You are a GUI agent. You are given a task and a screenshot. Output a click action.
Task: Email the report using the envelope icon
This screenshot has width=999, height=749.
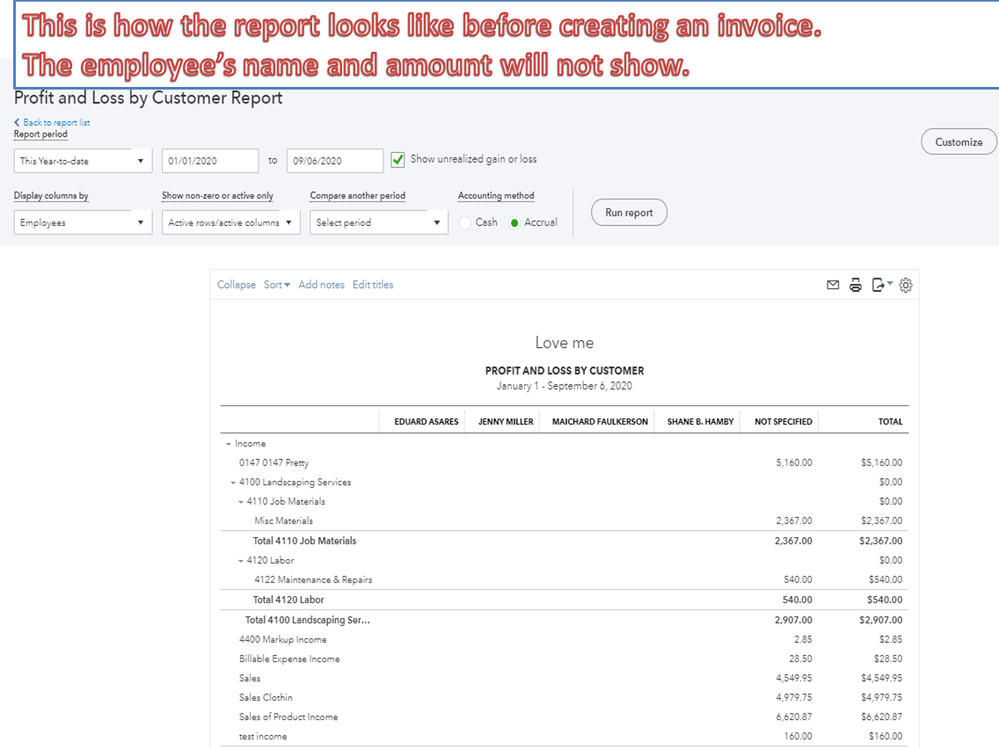point(833,285)
